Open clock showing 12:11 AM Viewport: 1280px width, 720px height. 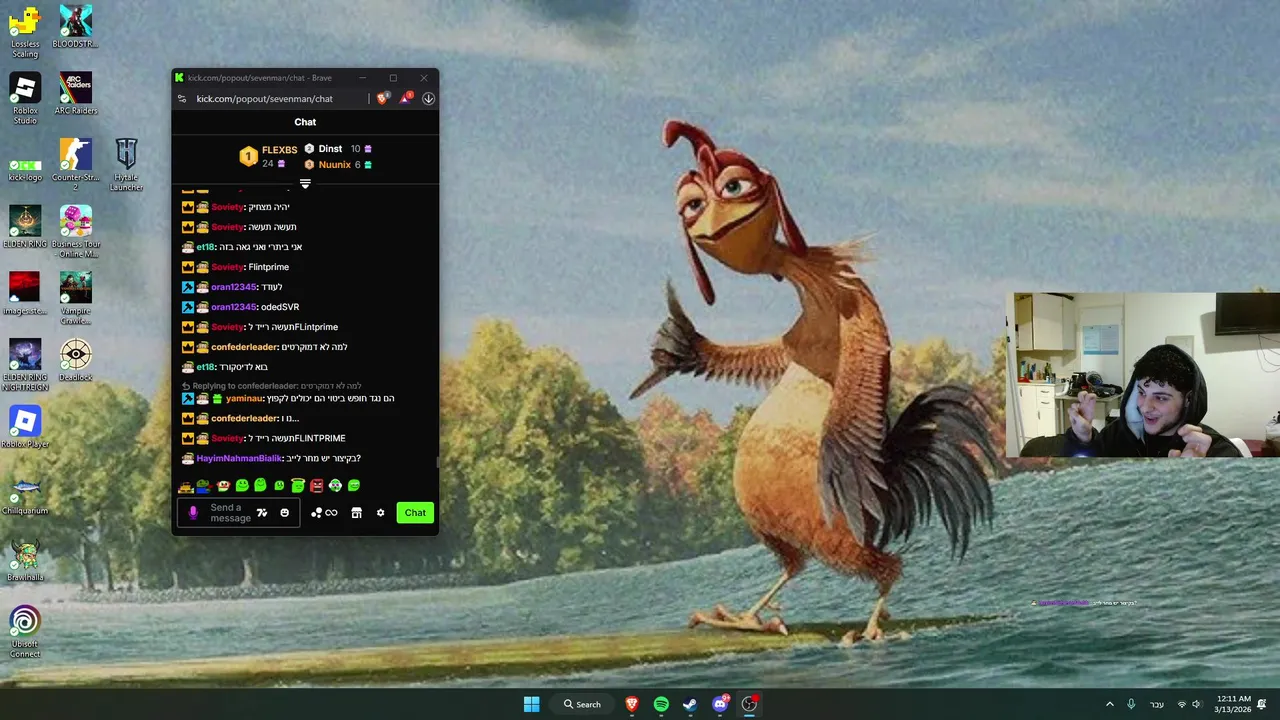coord(1233,704)
